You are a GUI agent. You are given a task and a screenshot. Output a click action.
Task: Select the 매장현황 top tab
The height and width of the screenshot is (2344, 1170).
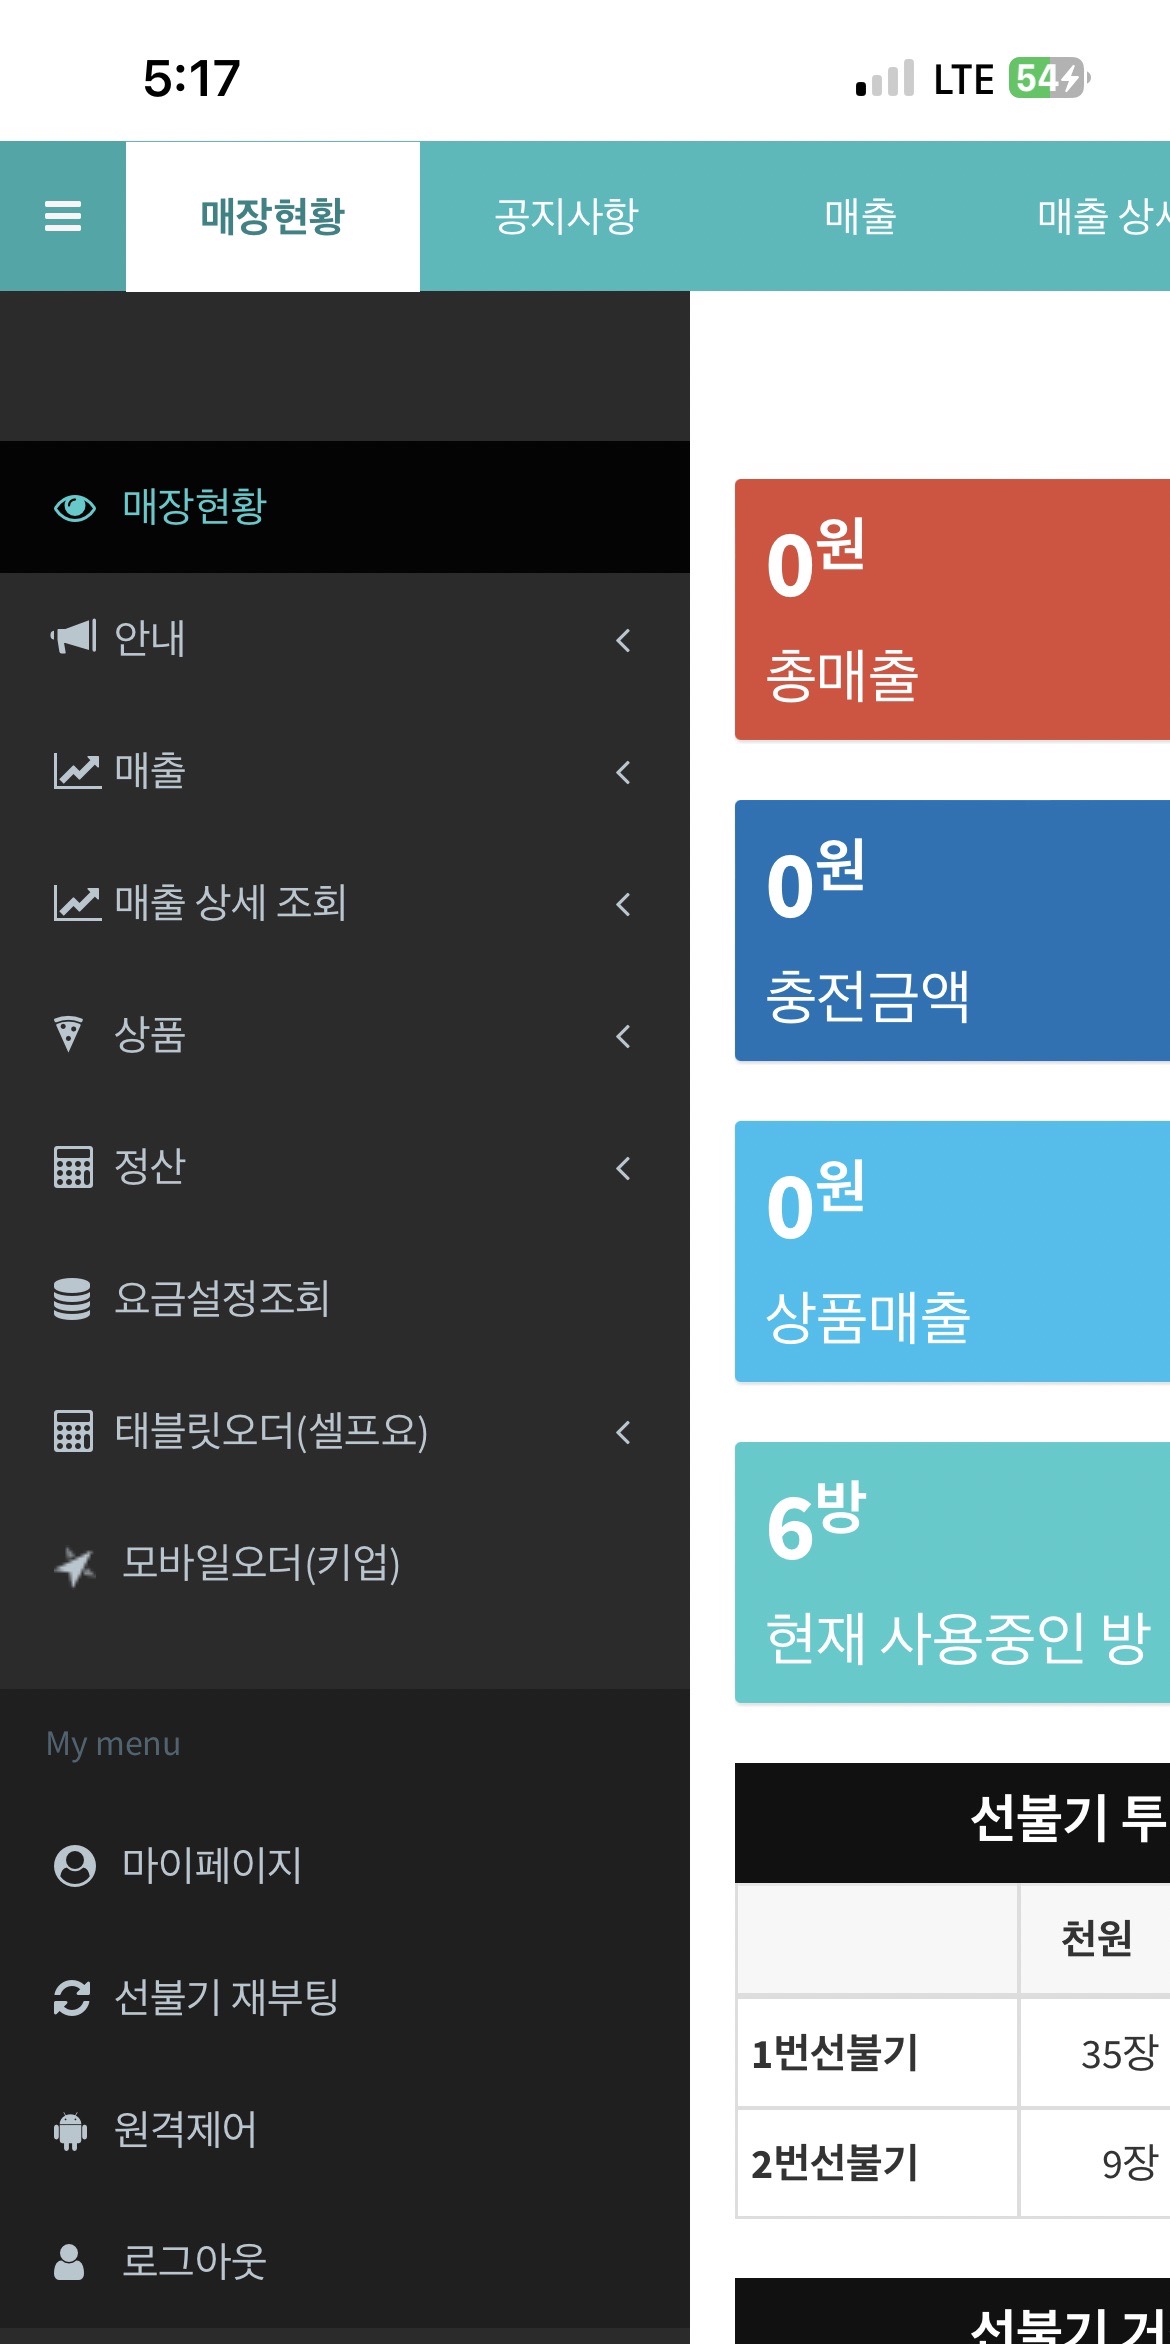tap(273, 216)
